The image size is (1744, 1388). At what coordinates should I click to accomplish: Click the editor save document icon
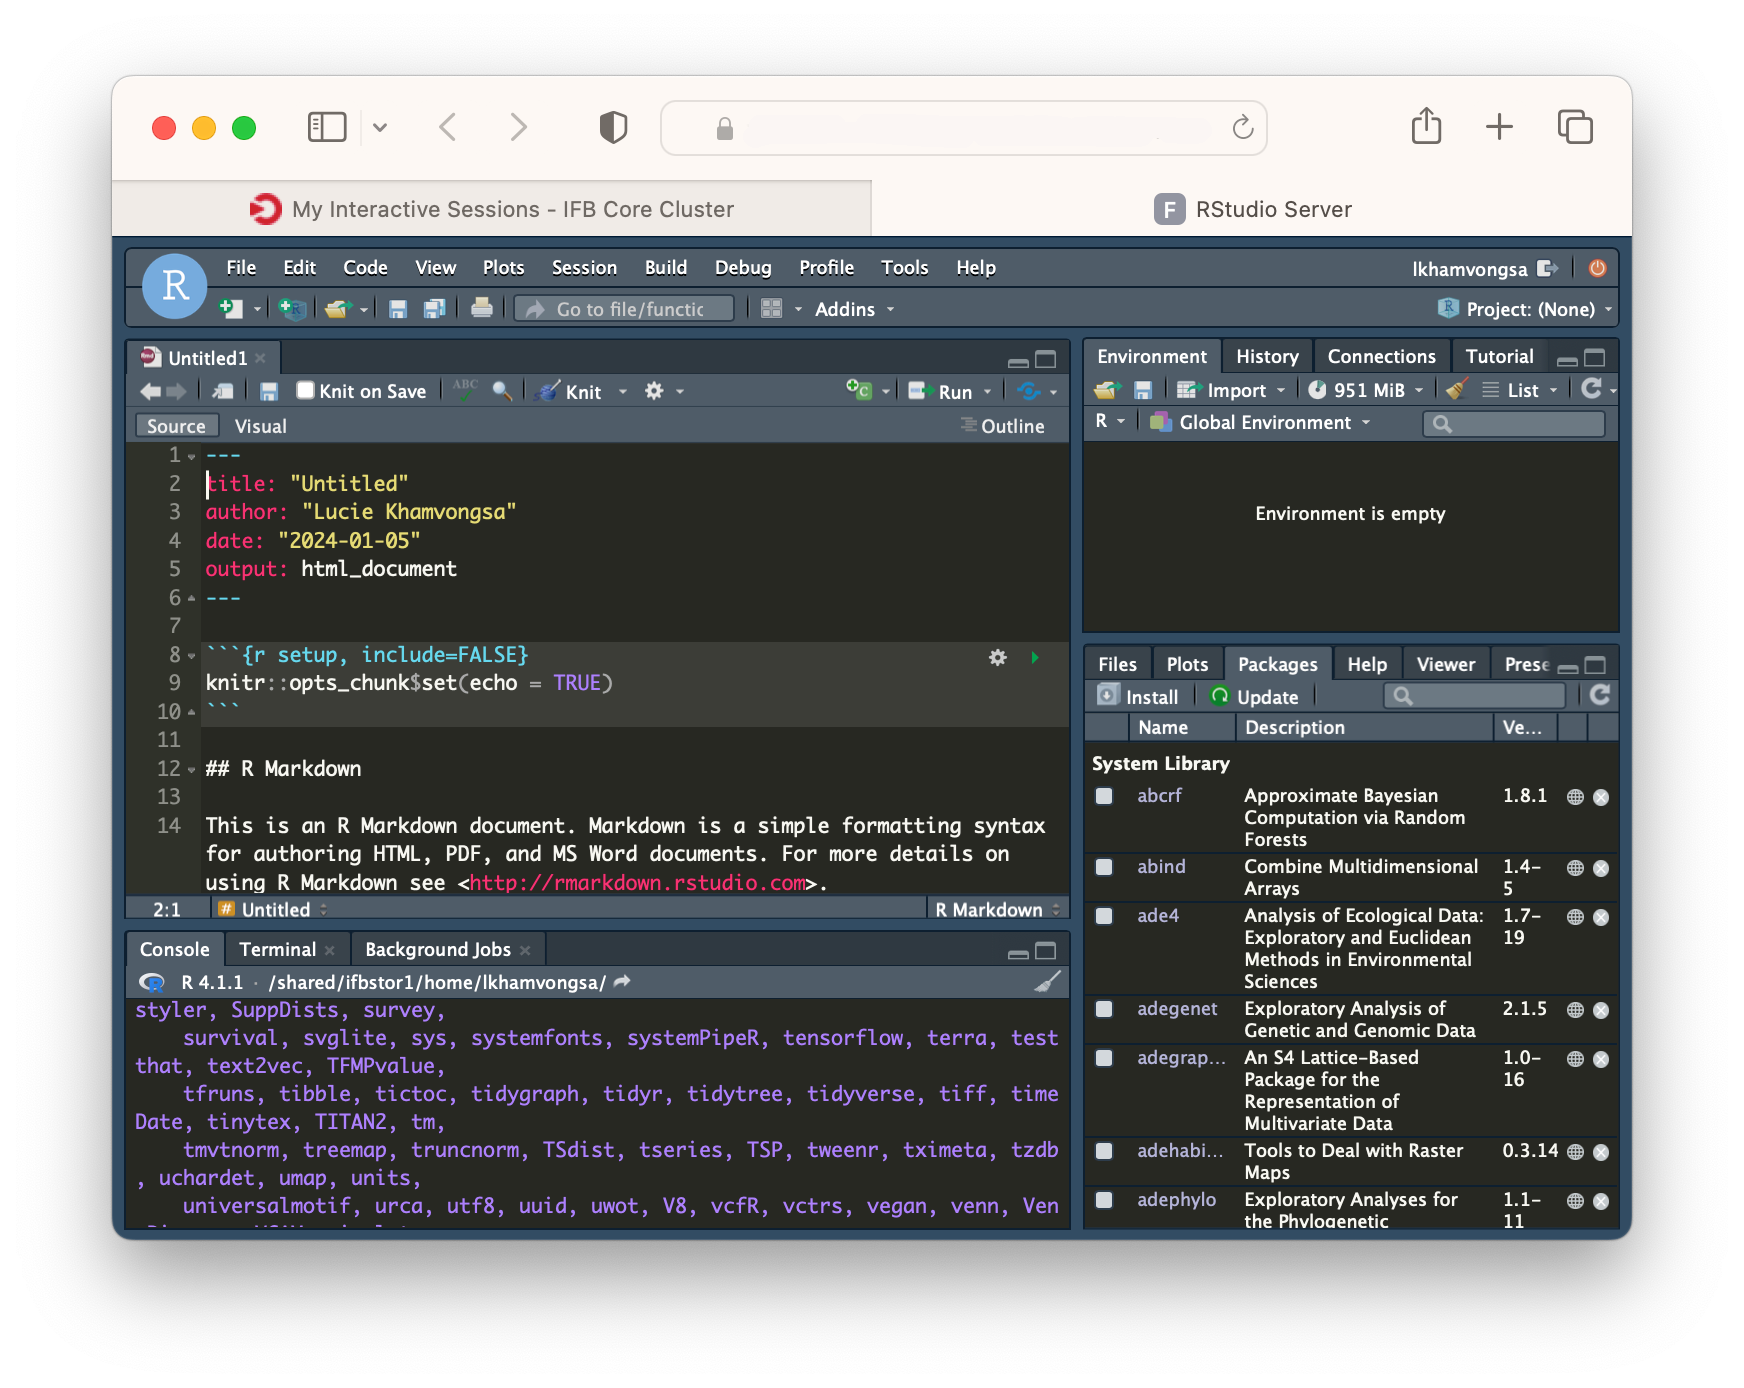pyautogui.click(x=269, y=391)
